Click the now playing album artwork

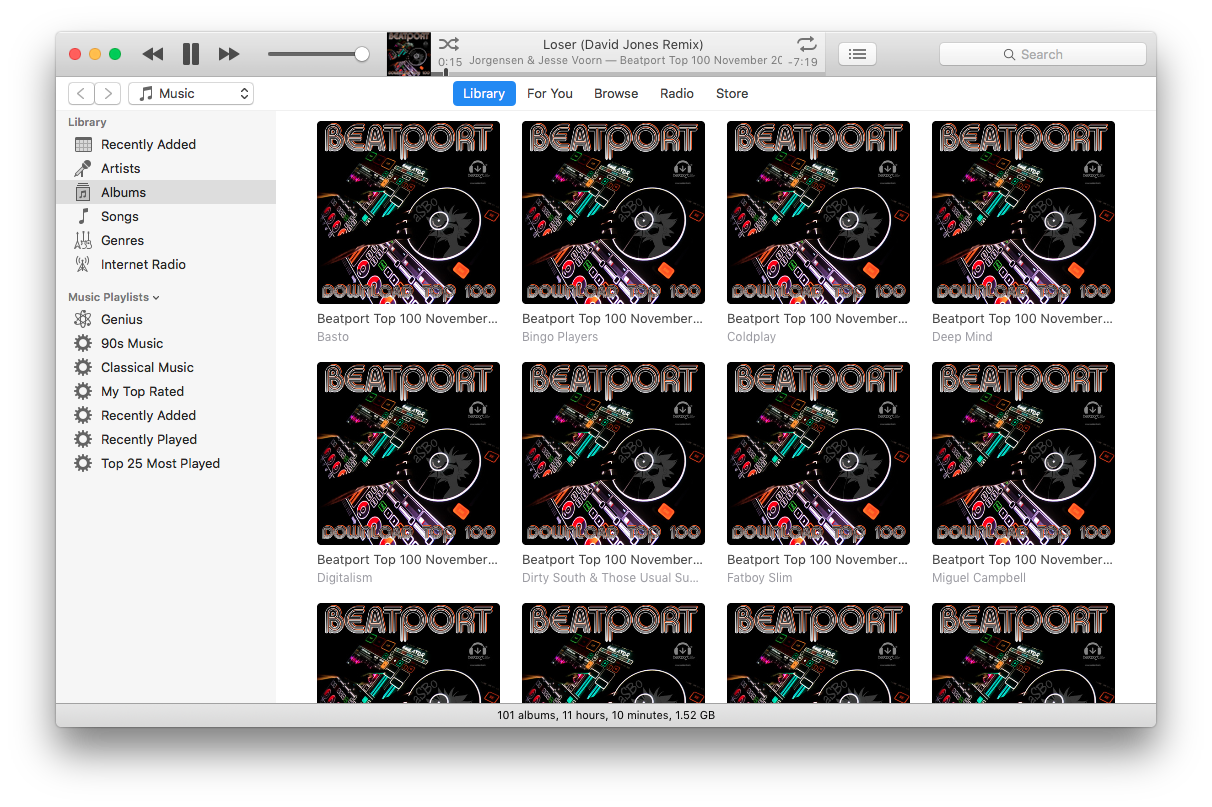click(409, 54)
